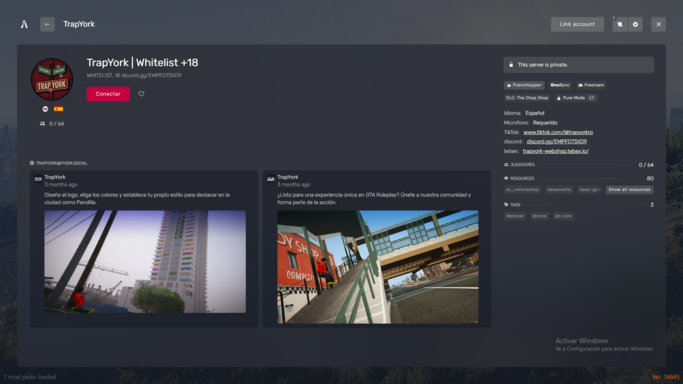Click the Freeroam game type badge
The image size is (683, 384).
click(591, 85)
